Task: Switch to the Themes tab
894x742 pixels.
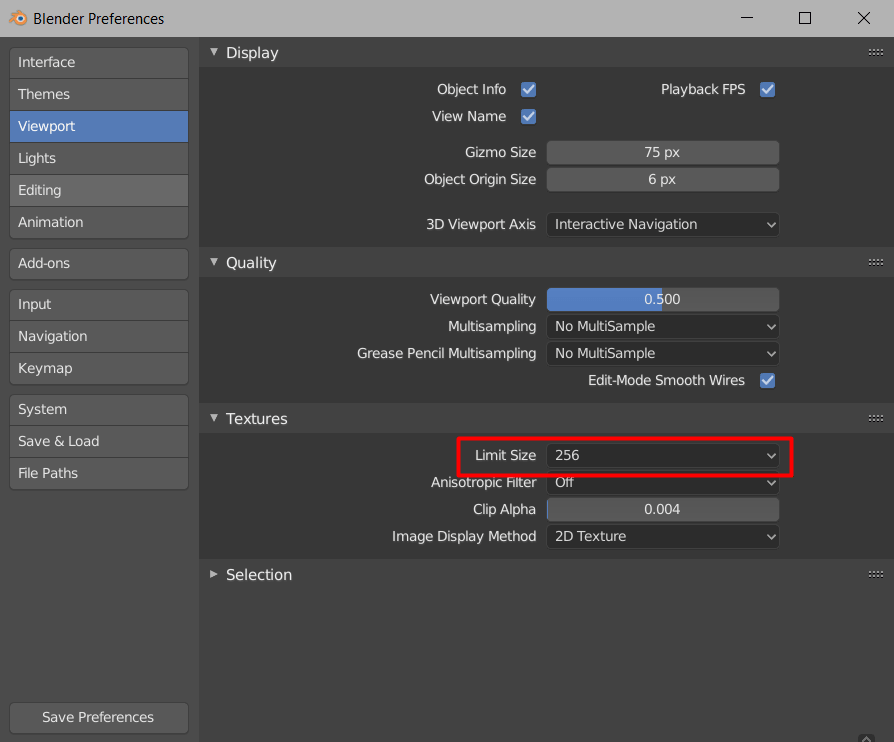Action: (x=99, y=94)
